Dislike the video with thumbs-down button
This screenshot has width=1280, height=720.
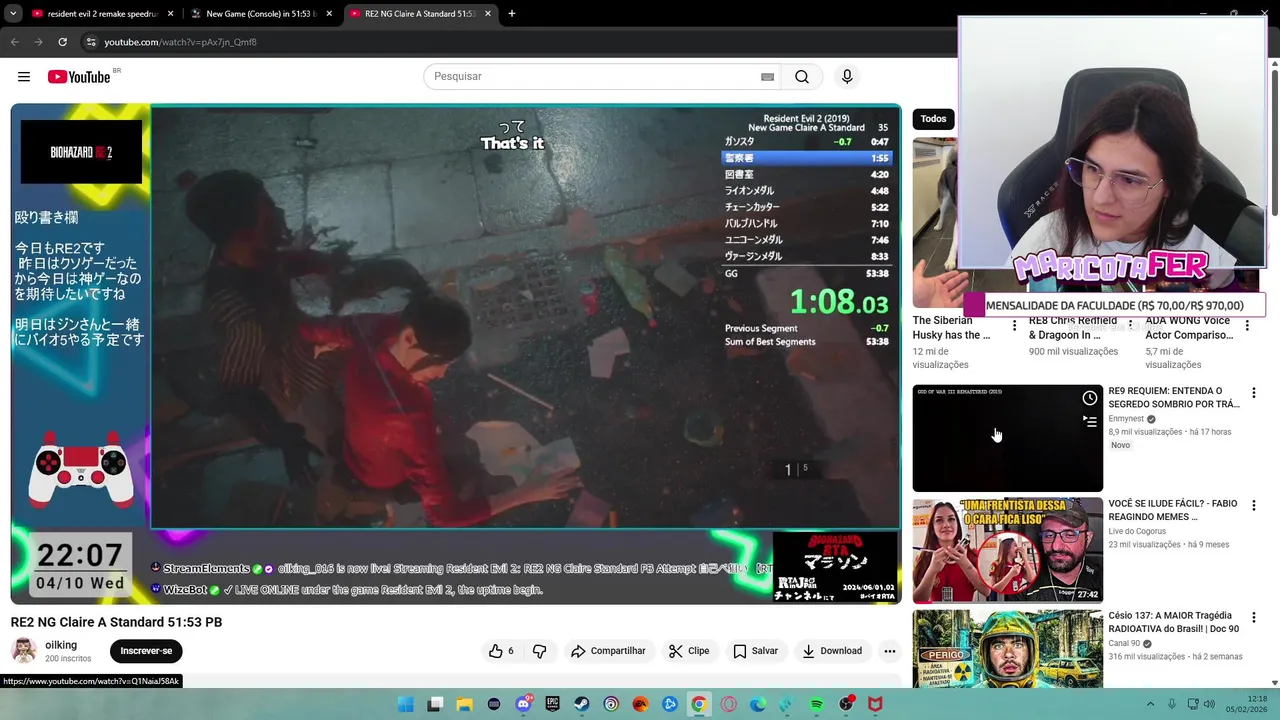[539, 651]
